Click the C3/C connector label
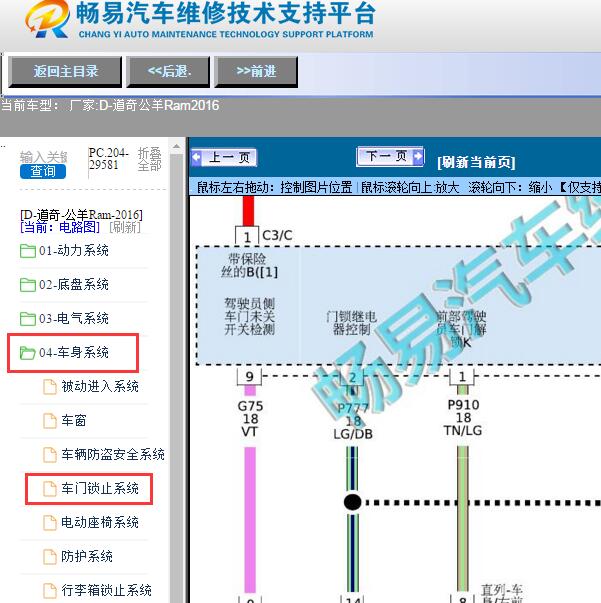This screenshot has height=603, width=601. point(277,235)
